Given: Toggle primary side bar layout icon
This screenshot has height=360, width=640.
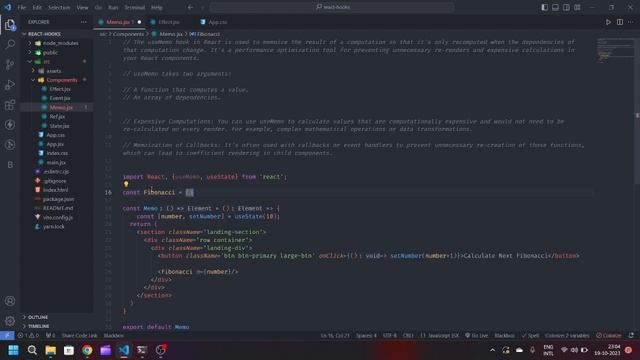Looking at the screenshot, I should [544, 7].
